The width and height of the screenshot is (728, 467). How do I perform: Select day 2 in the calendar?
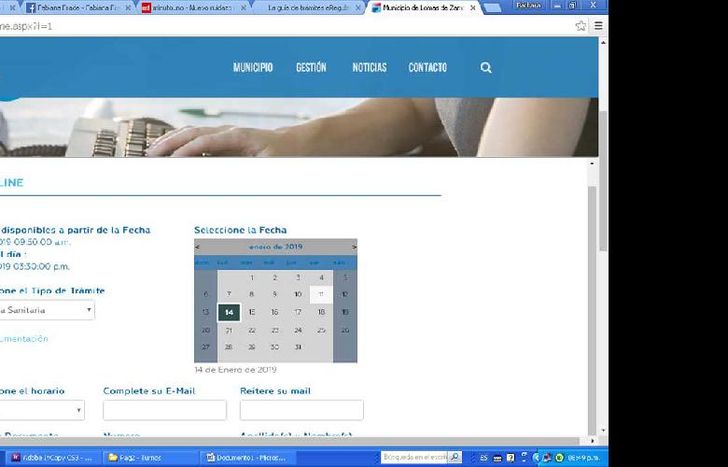click(x=275, y=278)
